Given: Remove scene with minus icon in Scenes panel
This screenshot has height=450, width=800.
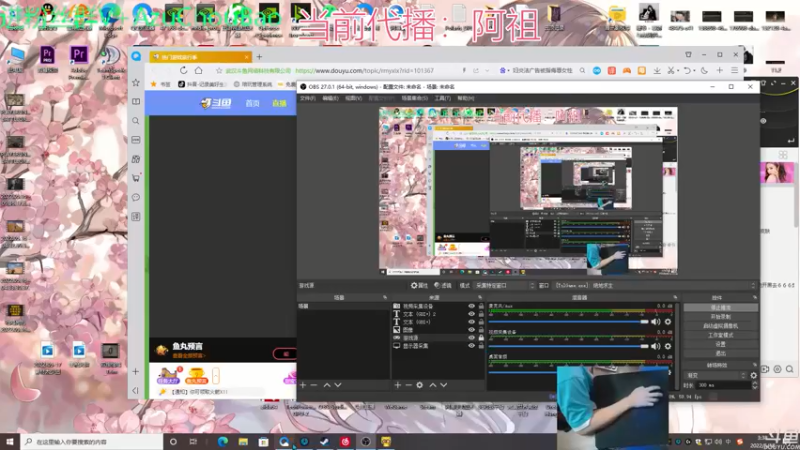Looking at the screenshot, I should (314, 385).
